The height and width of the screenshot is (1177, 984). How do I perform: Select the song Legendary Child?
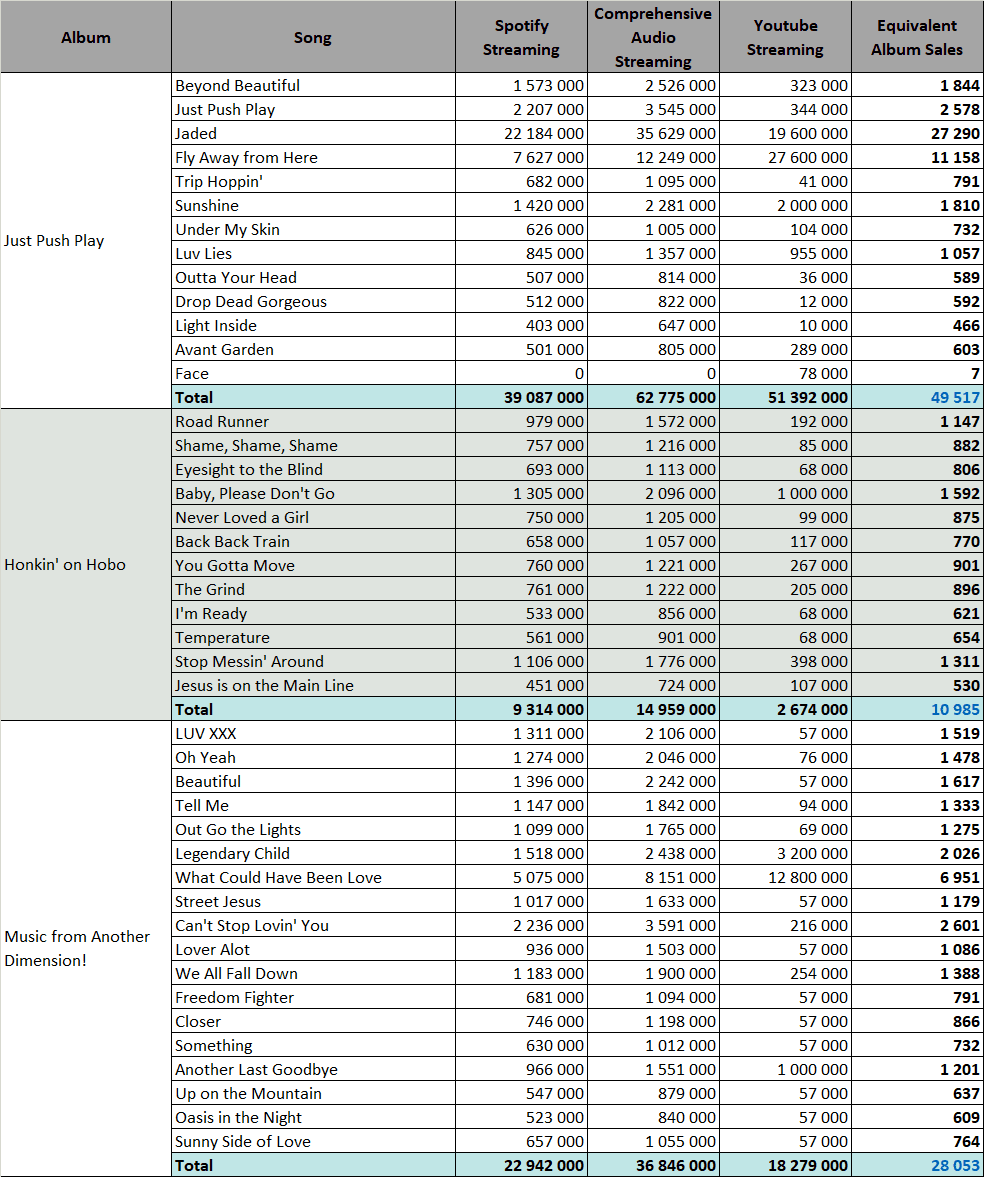click(x=313, y=854)
